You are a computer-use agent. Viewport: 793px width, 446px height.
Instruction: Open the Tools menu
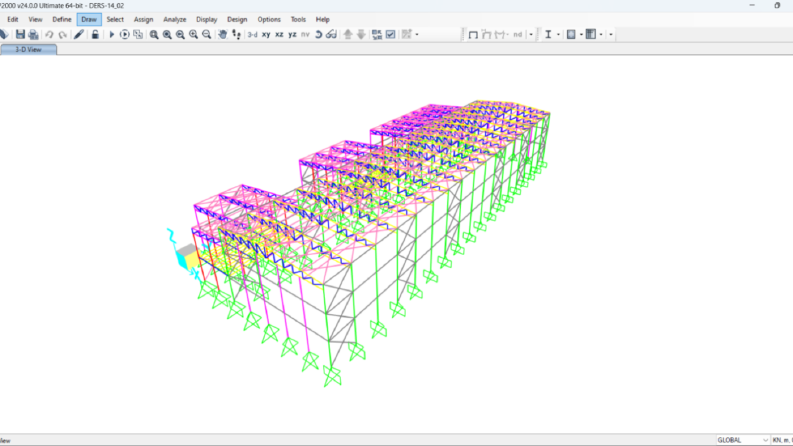coord(298,19)
